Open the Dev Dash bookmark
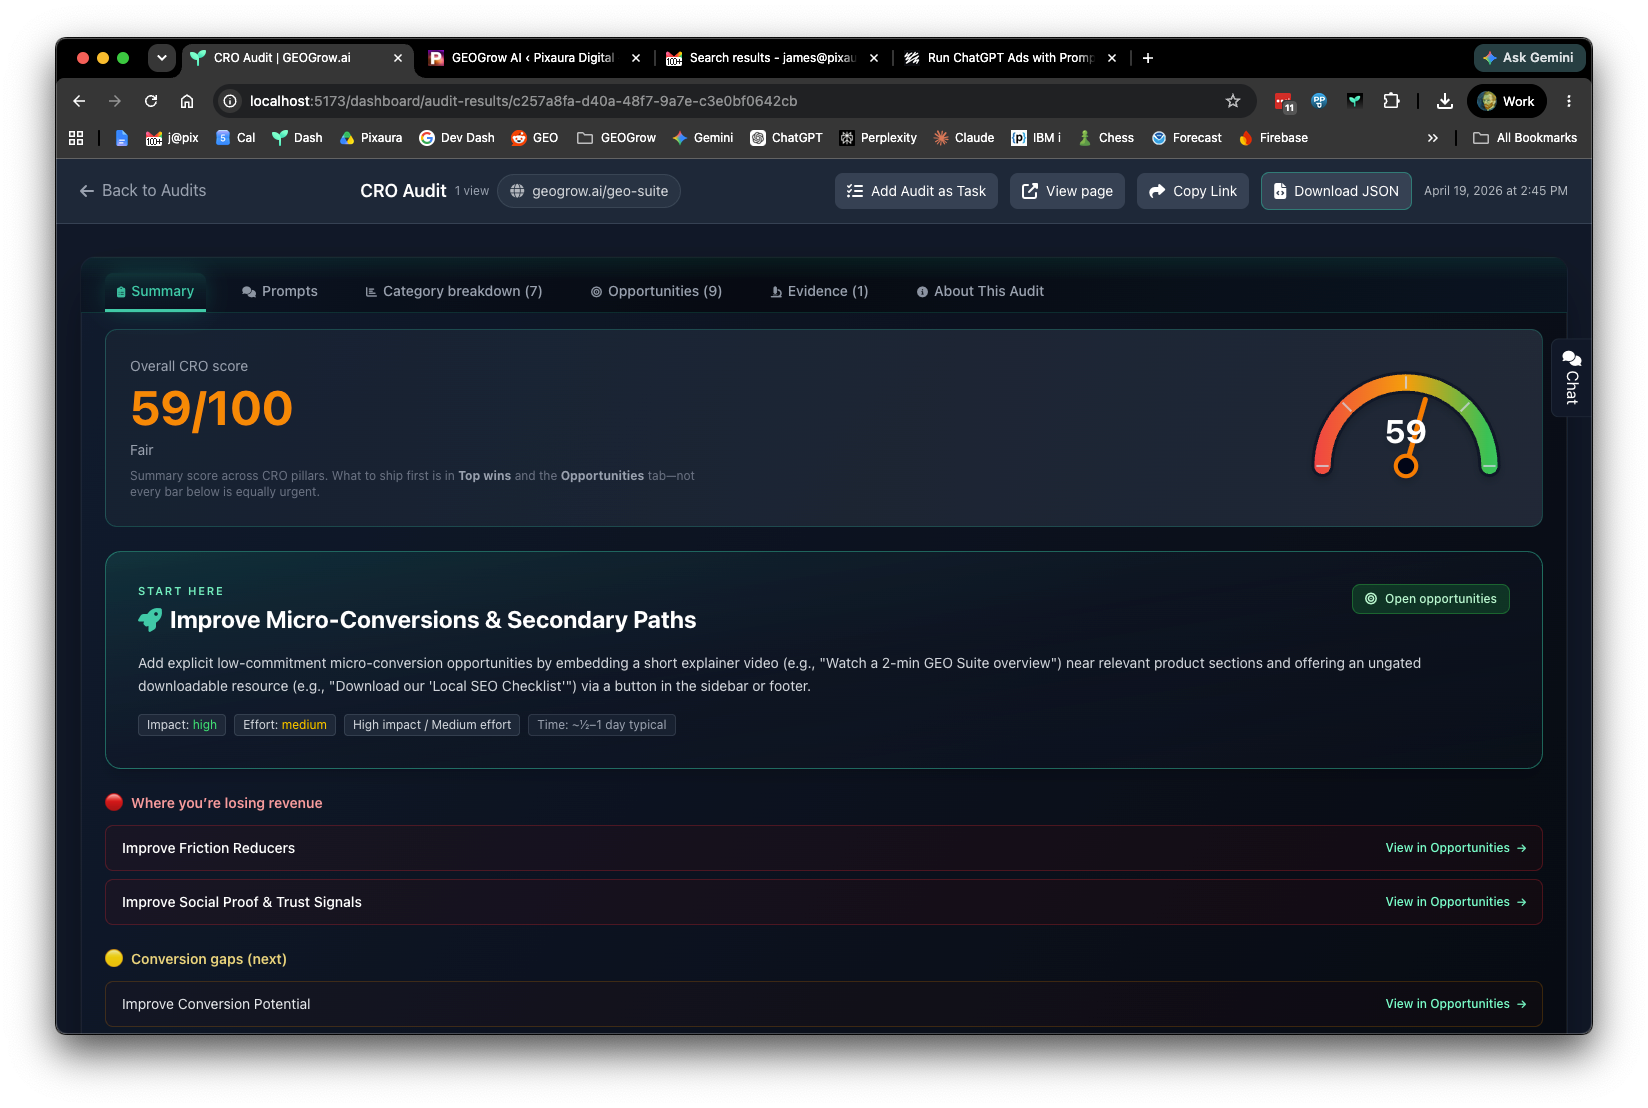The height and width of the screenshot is (1108, 1648). click(457, 138)
